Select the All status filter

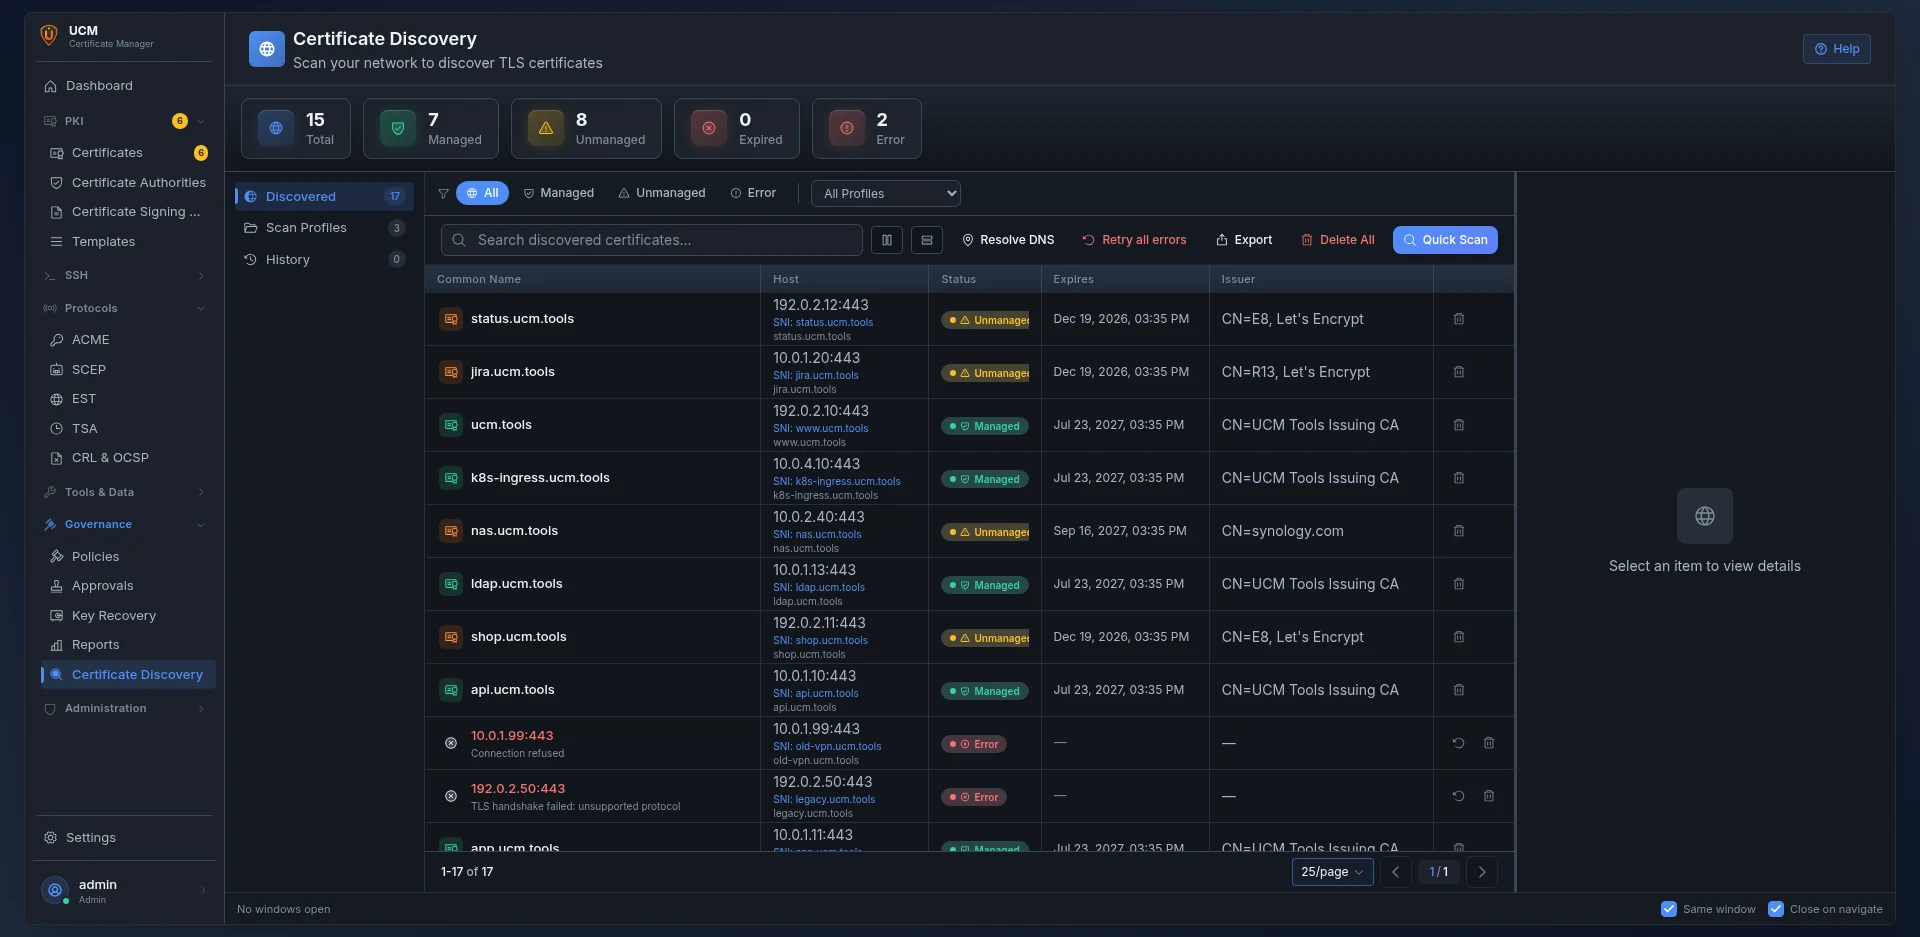coord(482,193)
